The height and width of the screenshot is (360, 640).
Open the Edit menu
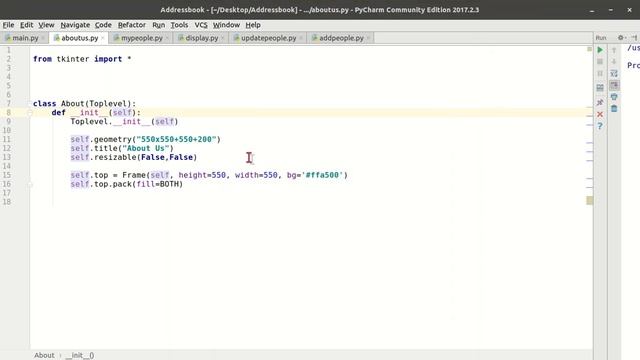(27, 25)
